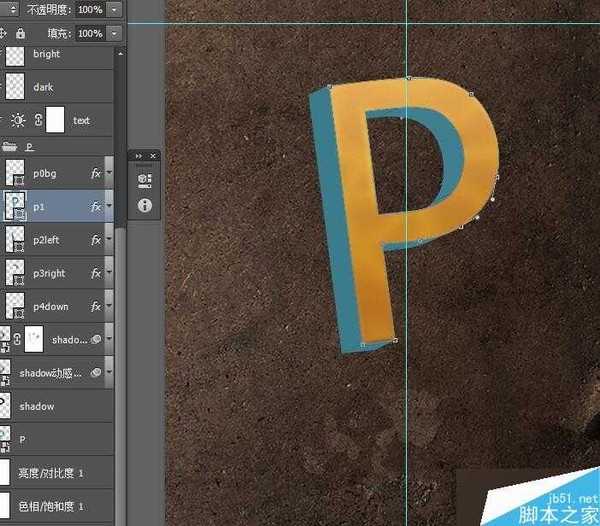This screenshot has width=600, height=526.
Task: Open the opacity 100% dropdown arrow
Action: pos(115,9)
